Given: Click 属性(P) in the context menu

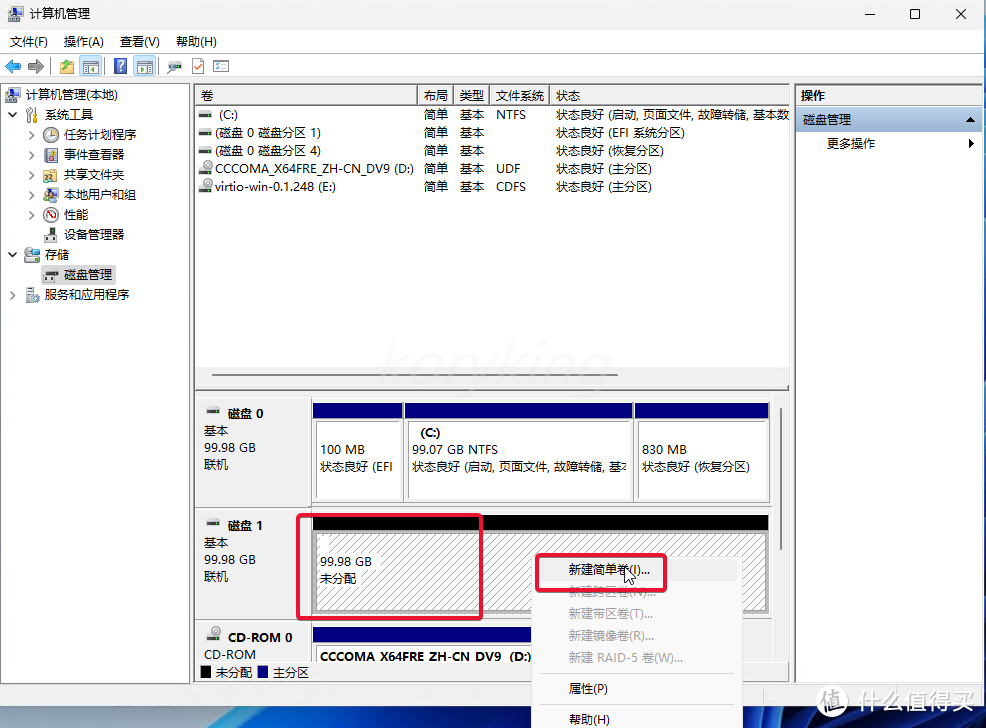Looking at the screenshot, I should tap(588, 688).
